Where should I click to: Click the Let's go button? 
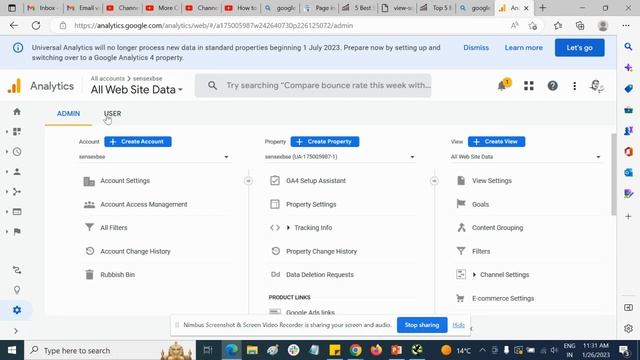pyautogui.click(x=579, y=48)
